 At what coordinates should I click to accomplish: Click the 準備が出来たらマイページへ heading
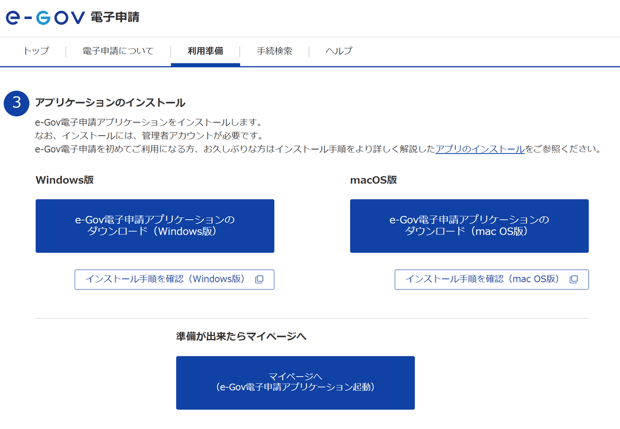pos(241,336)
